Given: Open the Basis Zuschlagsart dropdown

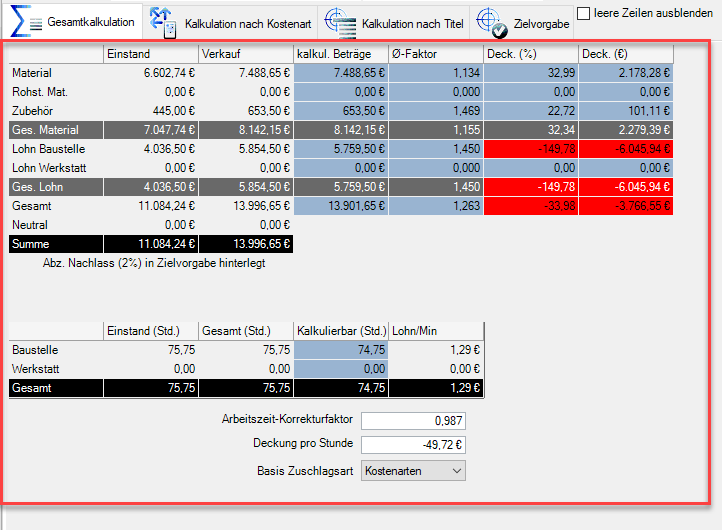Looking at the screenshot, I should click(413, 470).
